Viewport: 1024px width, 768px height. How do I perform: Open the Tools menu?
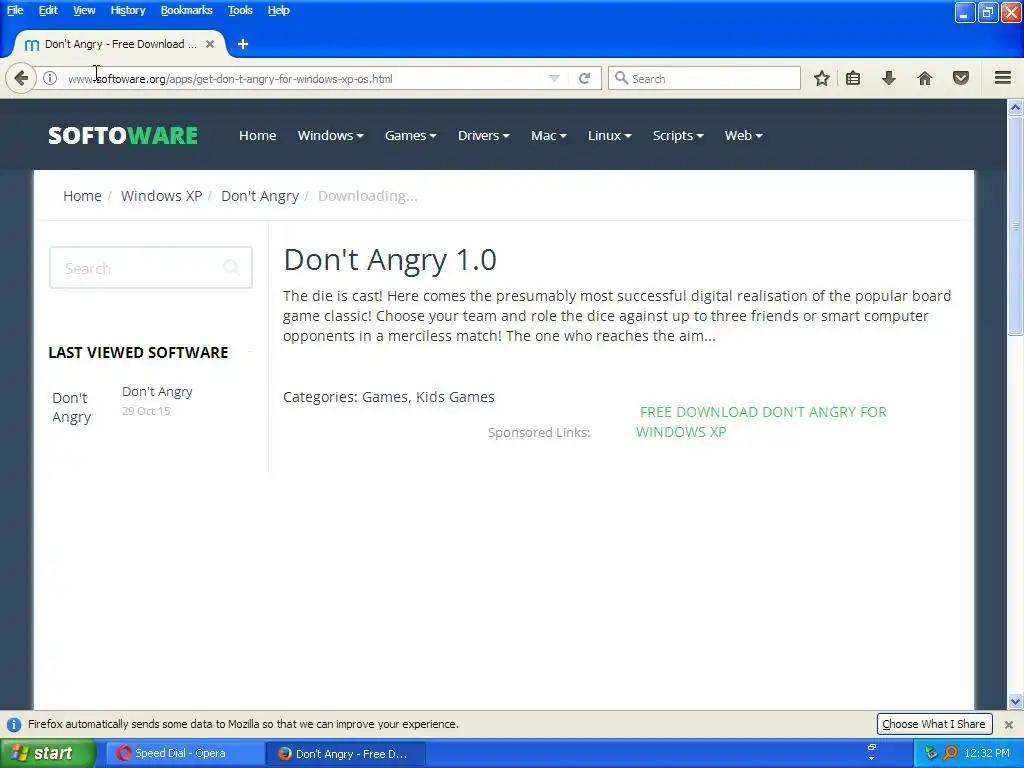click(x=240, y=10)
